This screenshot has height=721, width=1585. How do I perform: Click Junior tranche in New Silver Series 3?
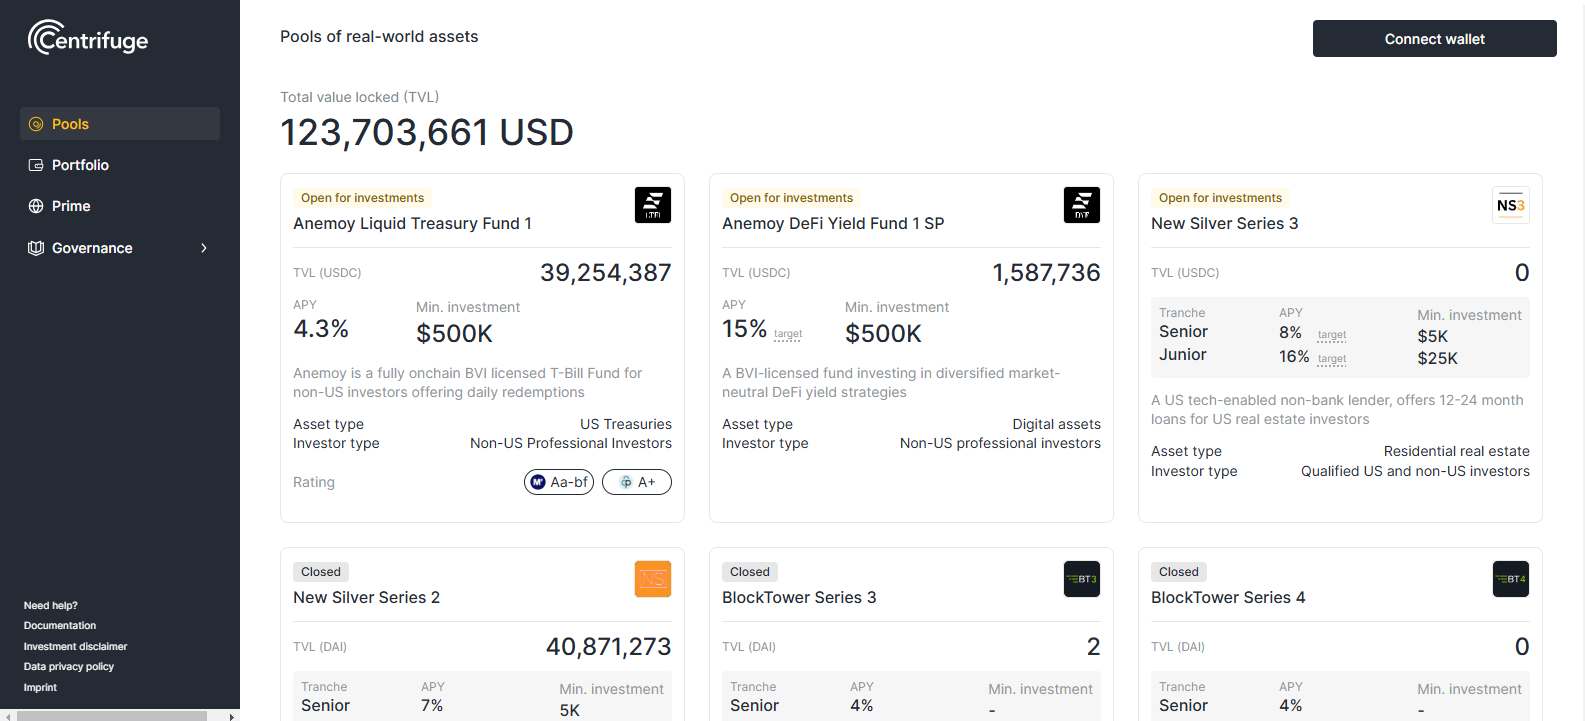tap(1182, 355)
